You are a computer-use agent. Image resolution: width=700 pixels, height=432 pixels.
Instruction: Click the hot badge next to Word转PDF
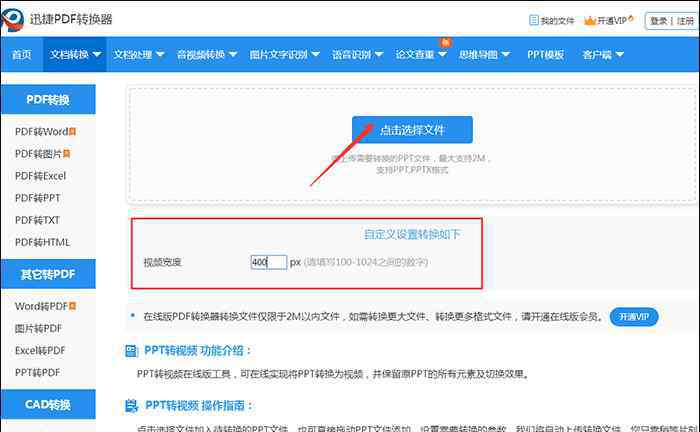(72, 306)
